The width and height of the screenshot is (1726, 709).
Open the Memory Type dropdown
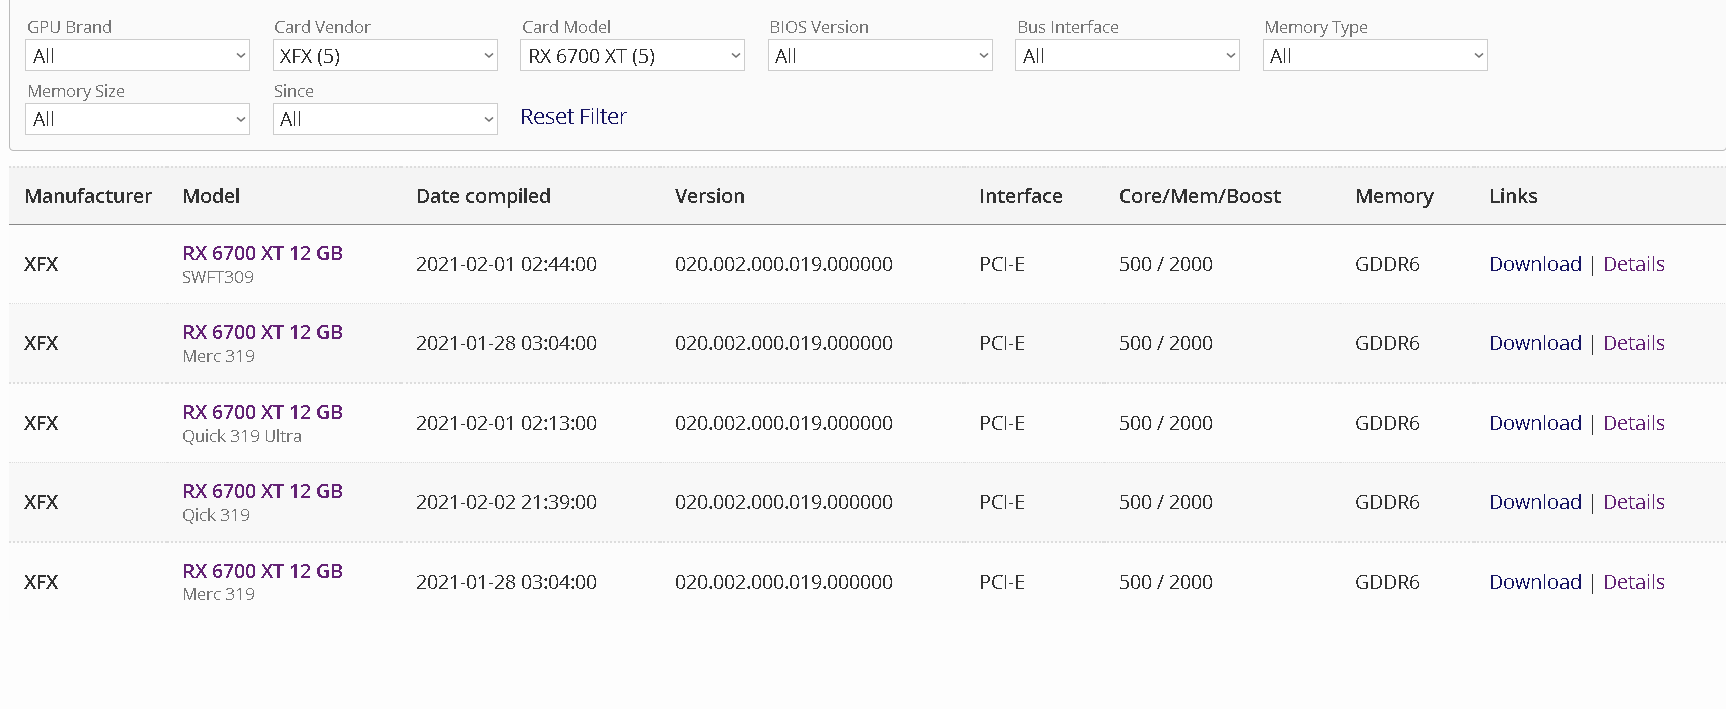(x=1375, y=56)
